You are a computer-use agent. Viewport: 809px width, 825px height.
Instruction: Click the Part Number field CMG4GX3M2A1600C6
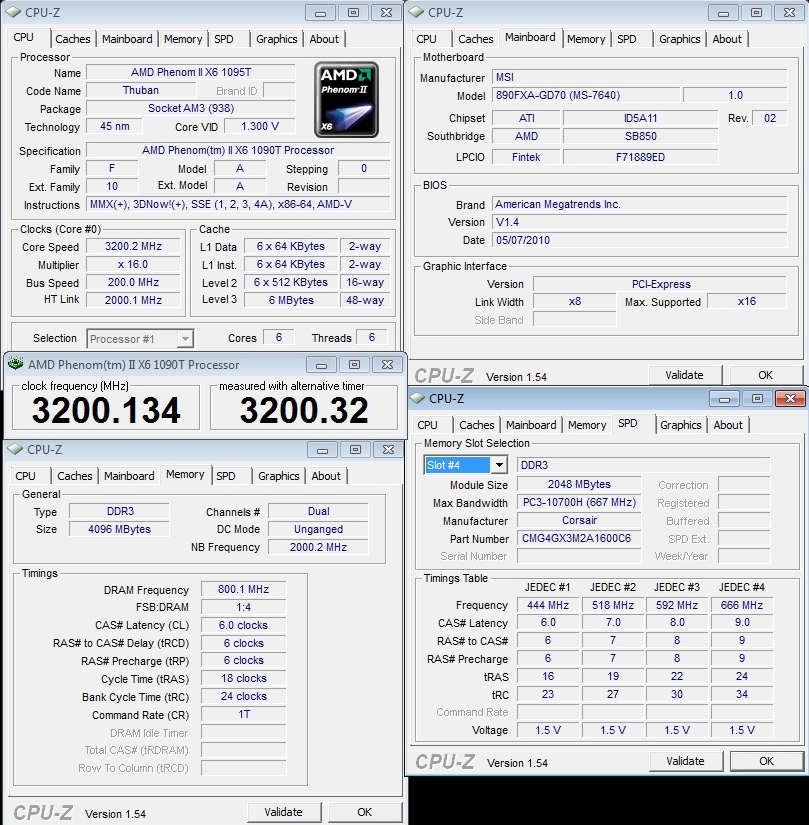[578, 539]
